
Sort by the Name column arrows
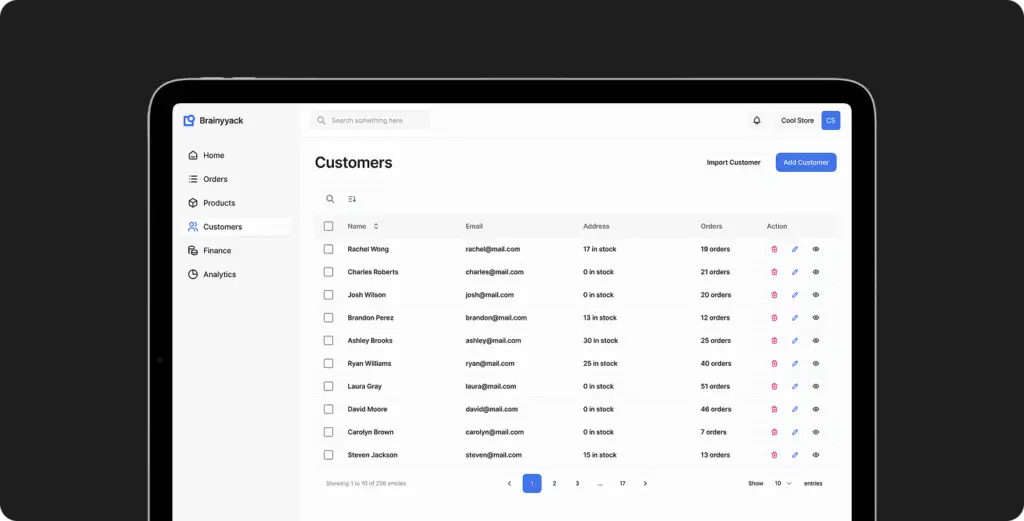(376, 226)
